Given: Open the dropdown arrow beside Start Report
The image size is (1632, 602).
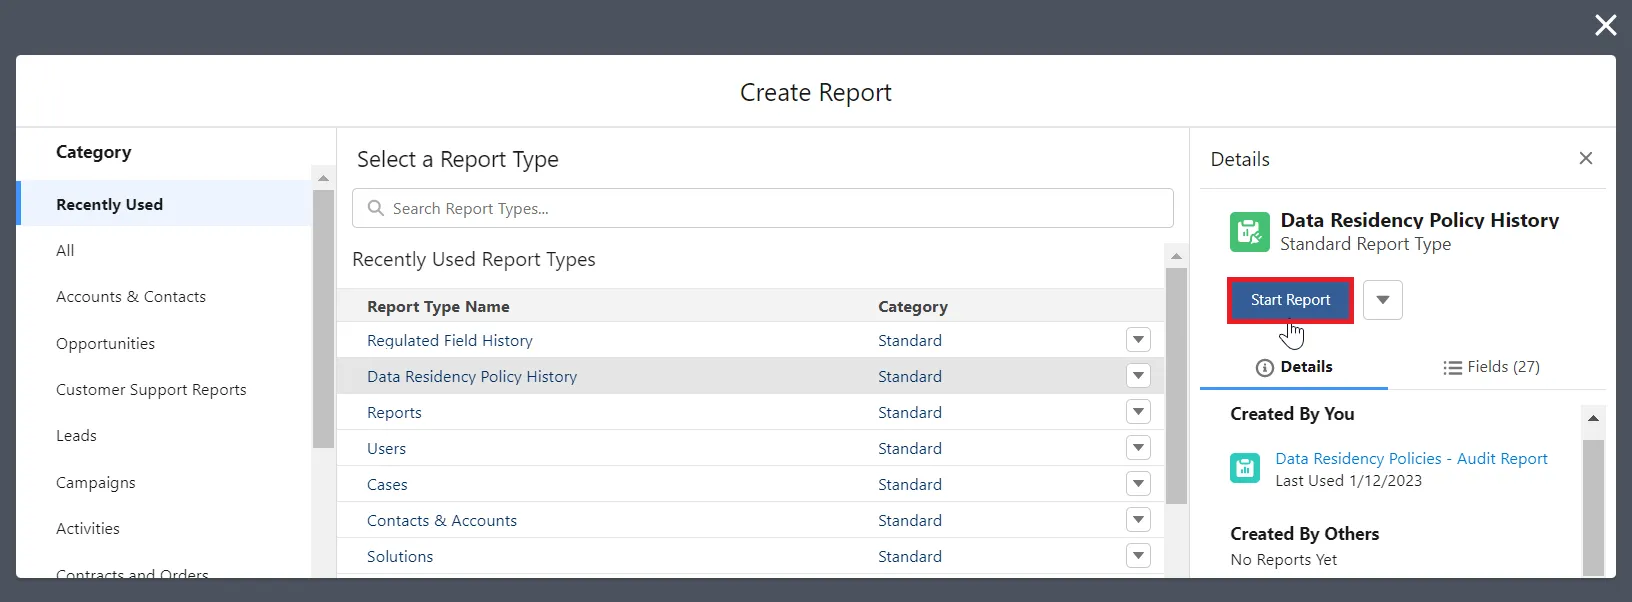Looking at the screenshot, I should (1382, 300).
